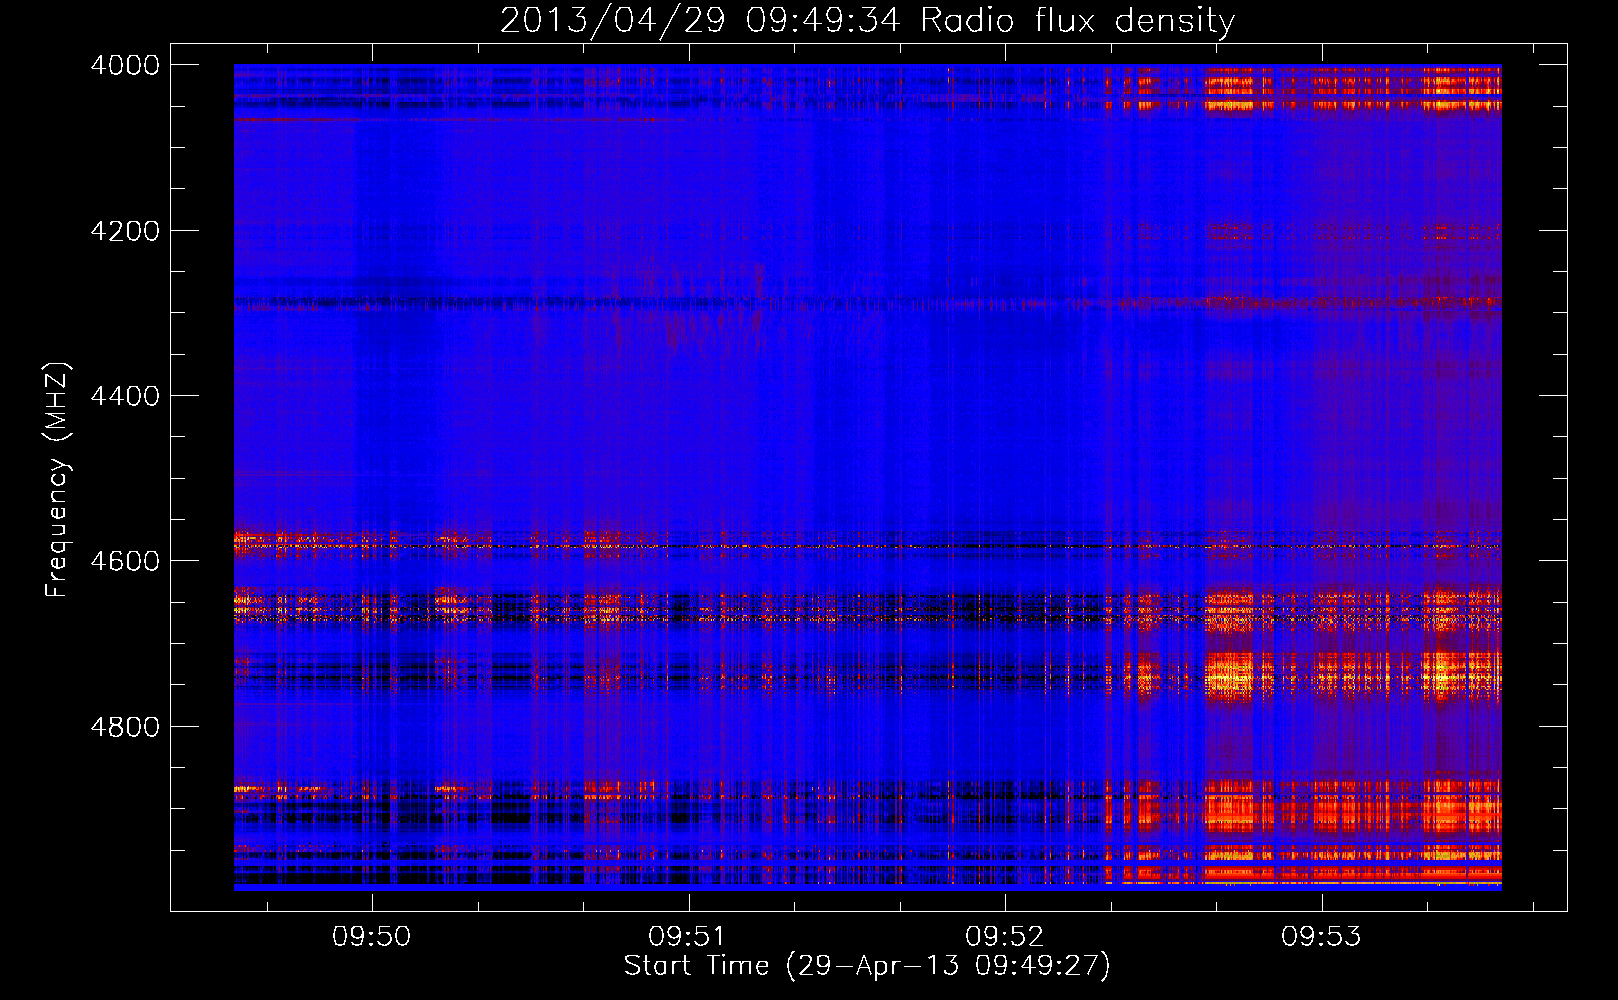This screenshot has height=1000, width=1618.
Task: Select the 4600 frequency axis label
Action: [125, 562]
